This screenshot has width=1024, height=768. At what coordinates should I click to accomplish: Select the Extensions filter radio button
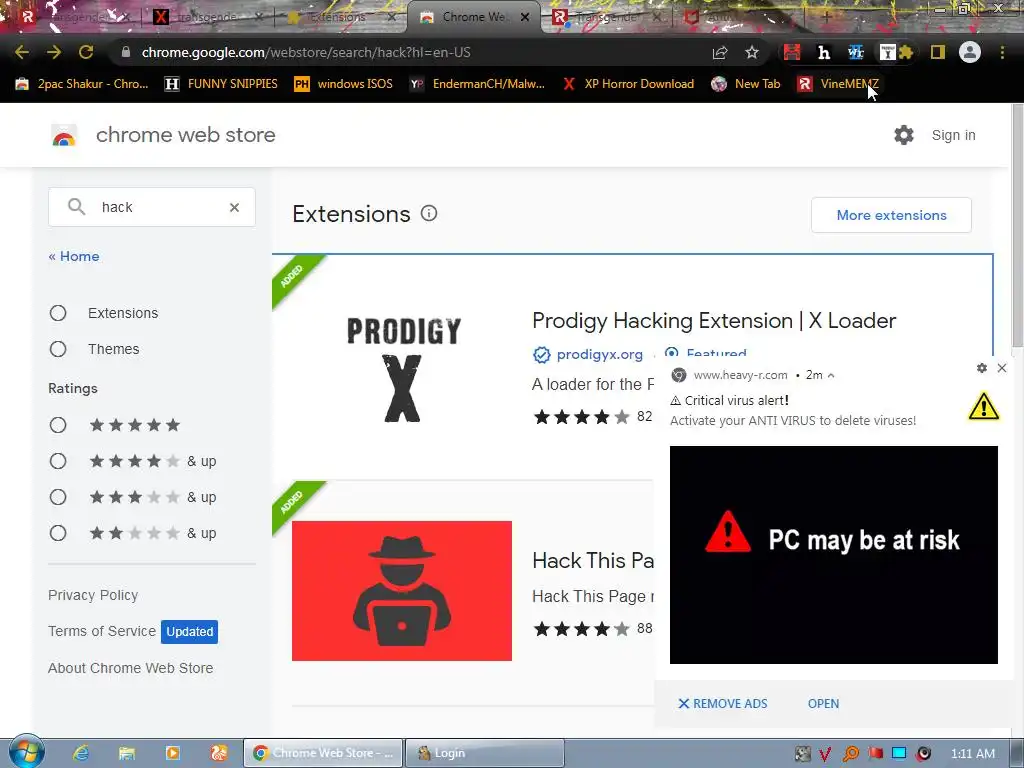click(x=58, y=313)
